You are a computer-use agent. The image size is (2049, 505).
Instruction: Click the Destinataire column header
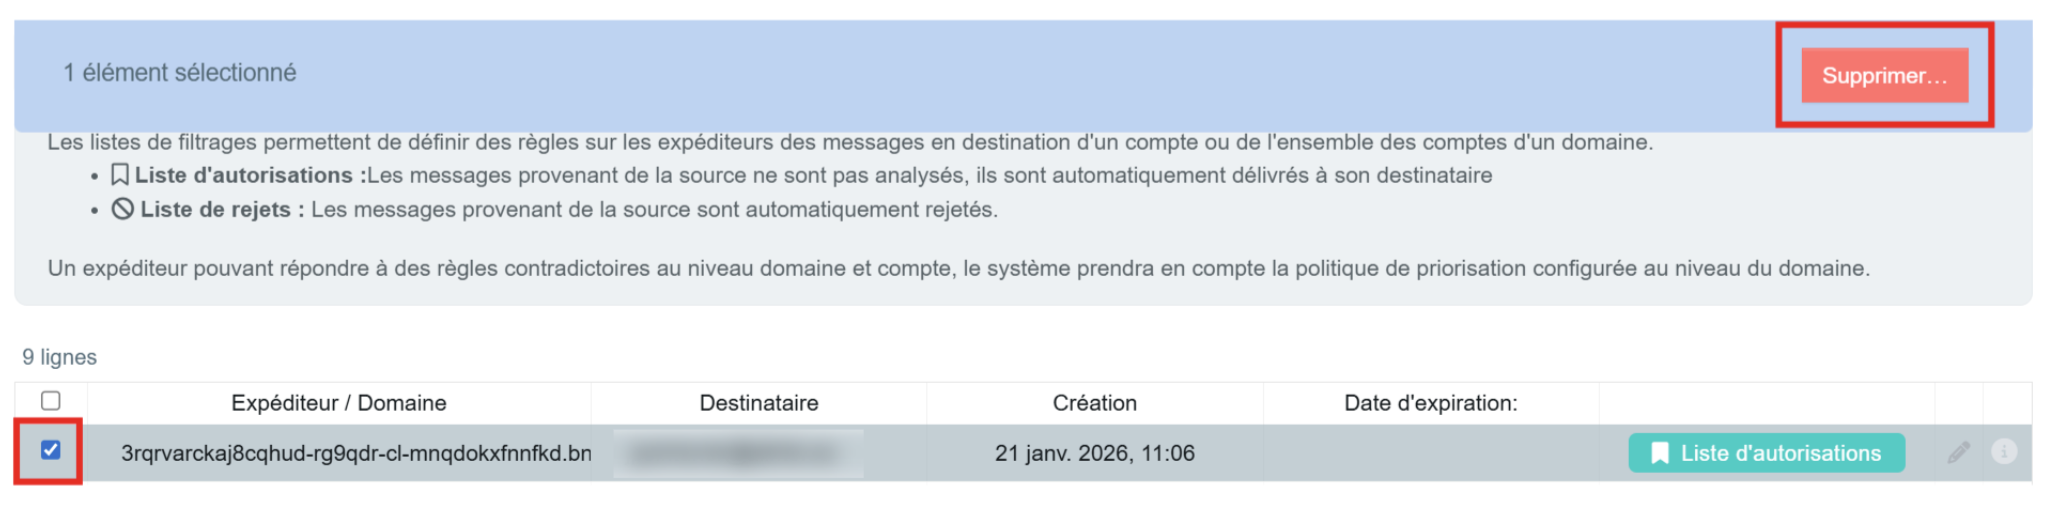click(758, 403)
